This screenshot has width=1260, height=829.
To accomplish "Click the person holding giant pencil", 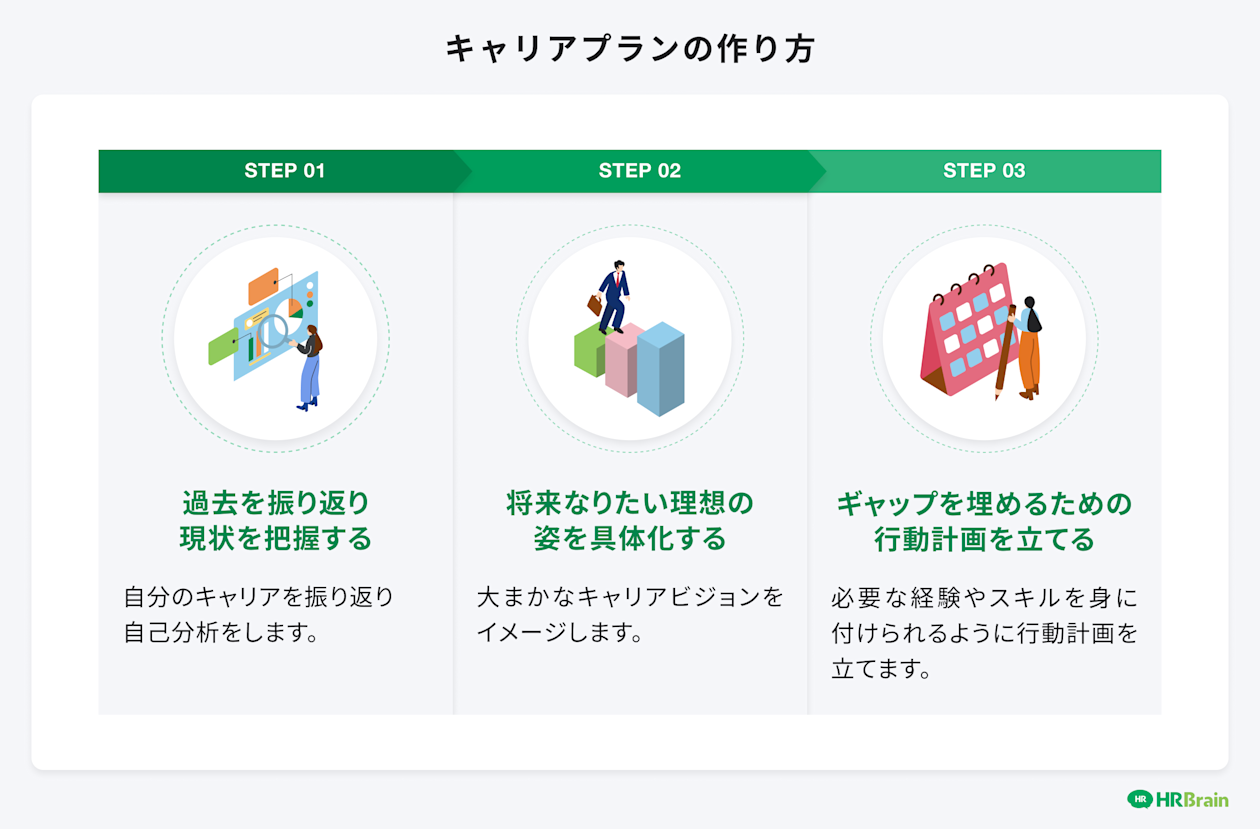I will click(1027, 347).
